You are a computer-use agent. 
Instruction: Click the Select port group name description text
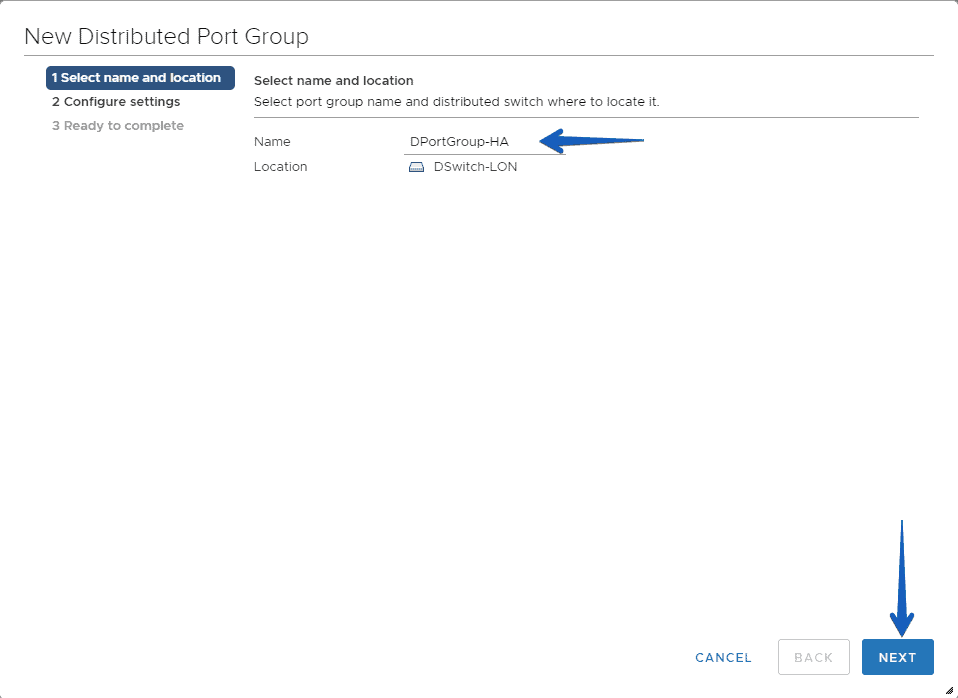click(456, 101)
